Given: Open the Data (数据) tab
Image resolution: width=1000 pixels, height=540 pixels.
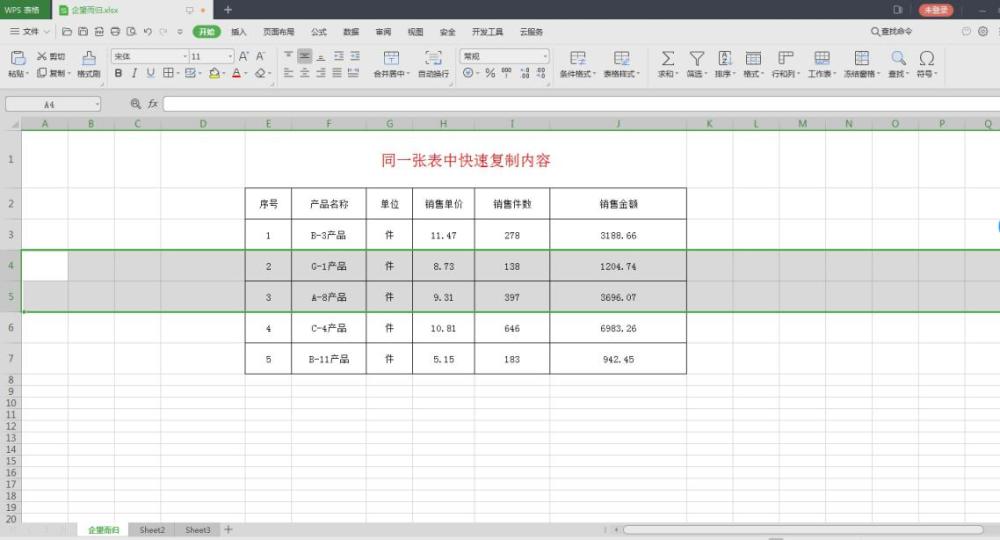Looking at the screenshot, I should (x=351, y=31).
